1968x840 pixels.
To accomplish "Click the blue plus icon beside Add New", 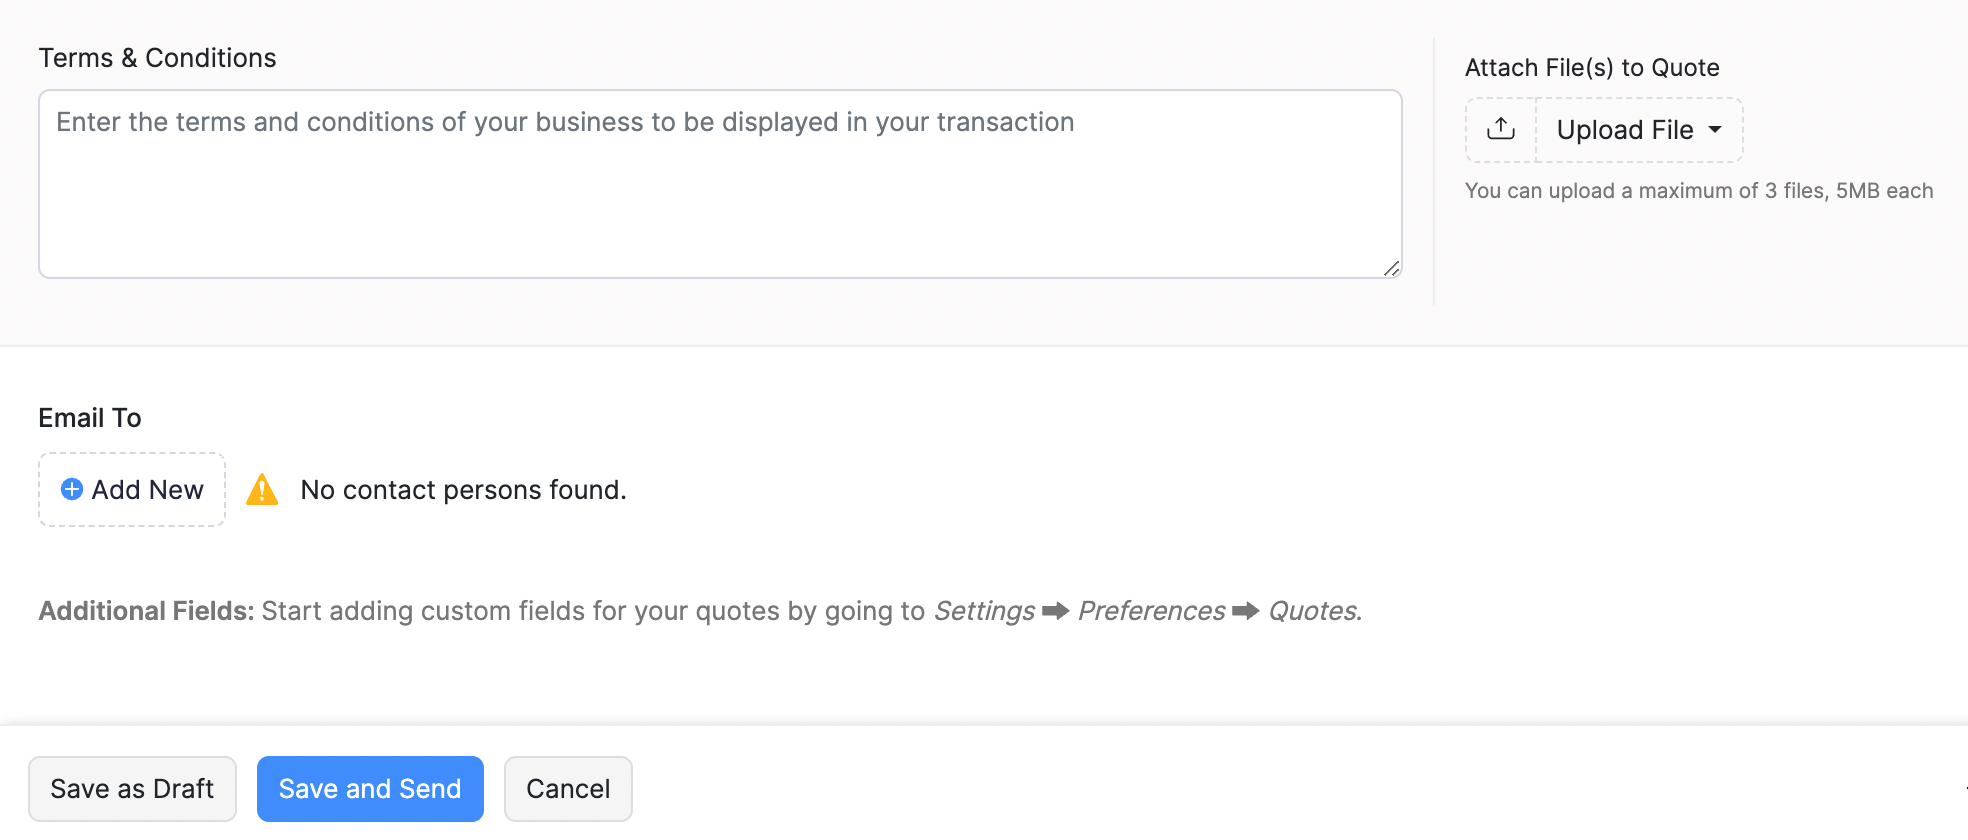I will pyautogui.click(x=72, y=489).
